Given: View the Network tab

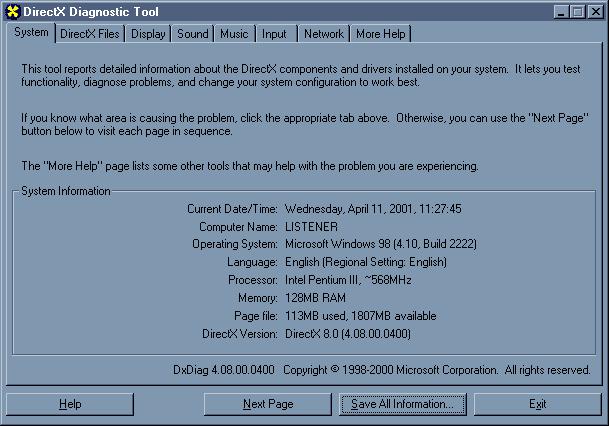Looking at the screenshot, I should click(323, 34).
